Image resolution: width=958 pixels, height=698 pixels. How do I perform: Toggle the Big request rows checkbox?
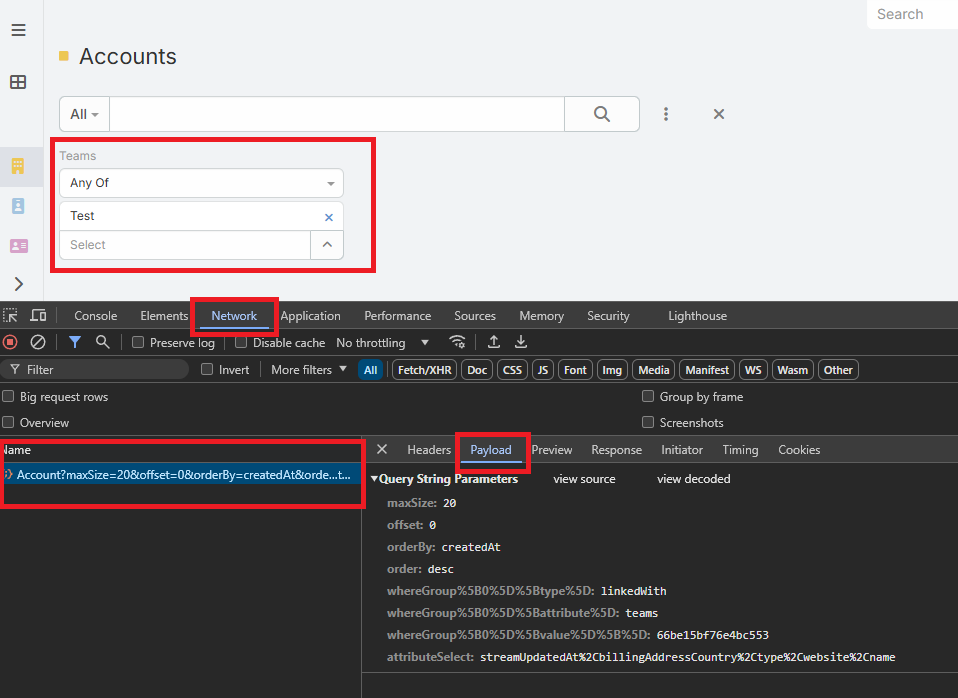(9, 397)
